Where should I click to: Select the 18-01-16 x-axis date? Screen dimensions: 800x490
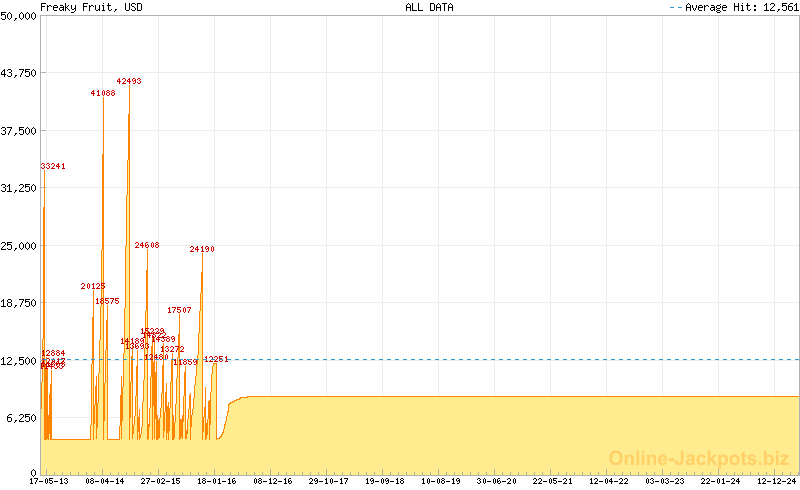pyautogui.click(x=216, y=481)
